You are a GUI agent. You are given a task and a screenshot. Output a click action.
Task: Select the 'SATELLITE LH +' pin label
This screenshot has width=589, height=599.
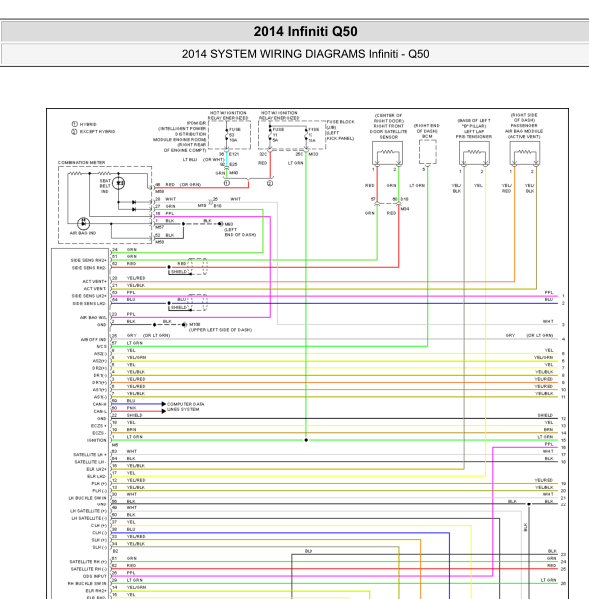click(x=90, y=455)
